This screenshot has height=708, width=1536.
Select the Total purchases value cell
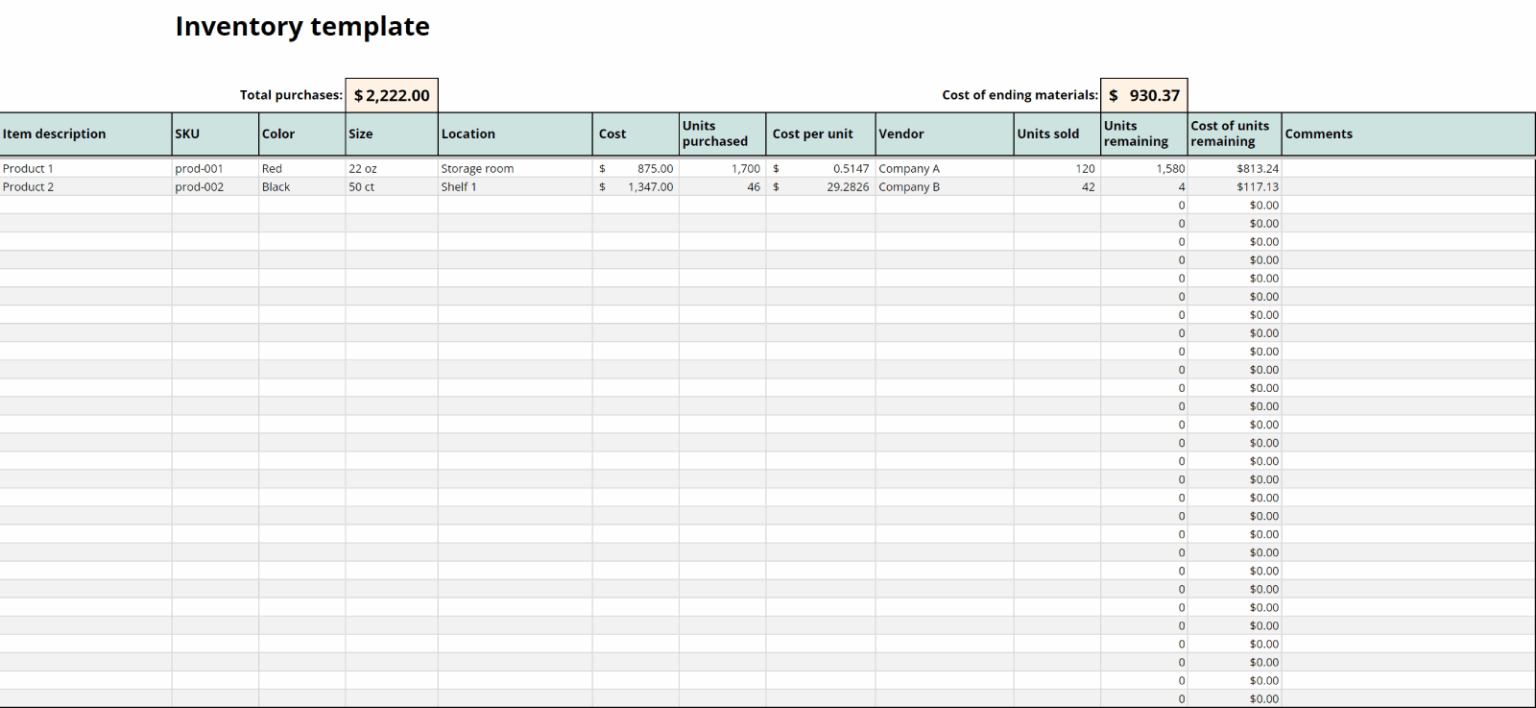(x=389, y=94)
